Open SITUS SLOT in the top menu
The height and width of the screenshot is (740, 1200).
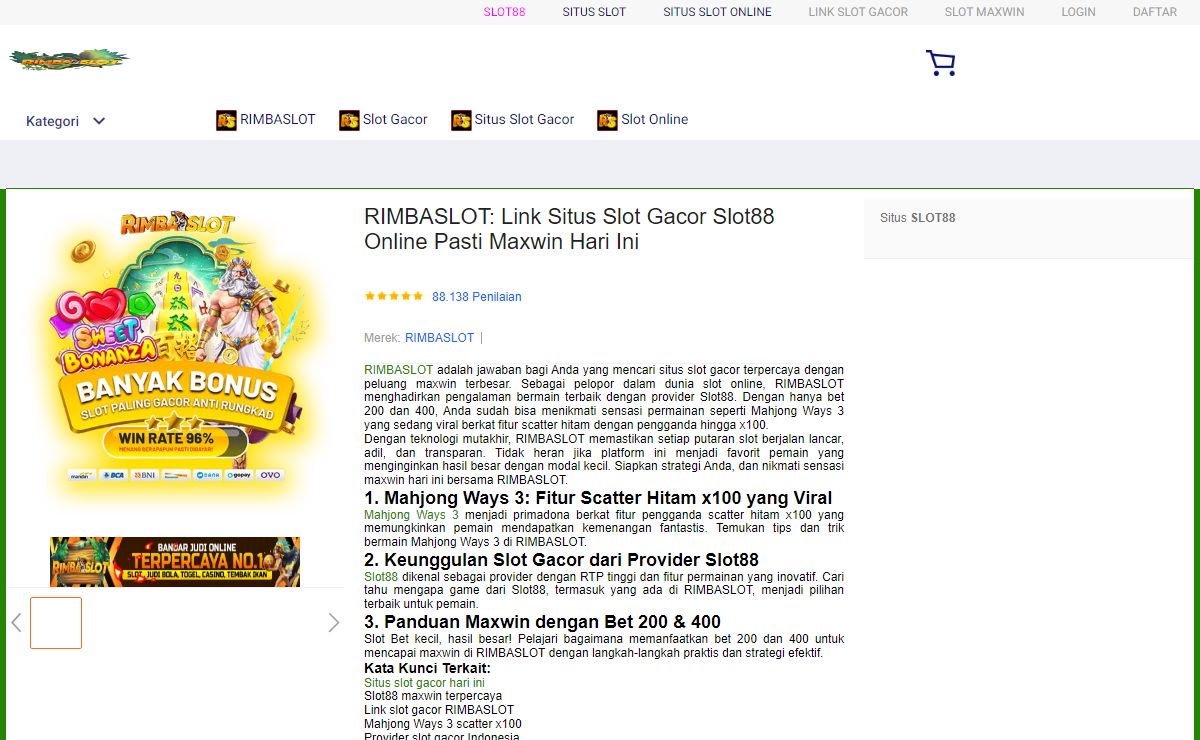pyautogui.click(x=594, y=12)
